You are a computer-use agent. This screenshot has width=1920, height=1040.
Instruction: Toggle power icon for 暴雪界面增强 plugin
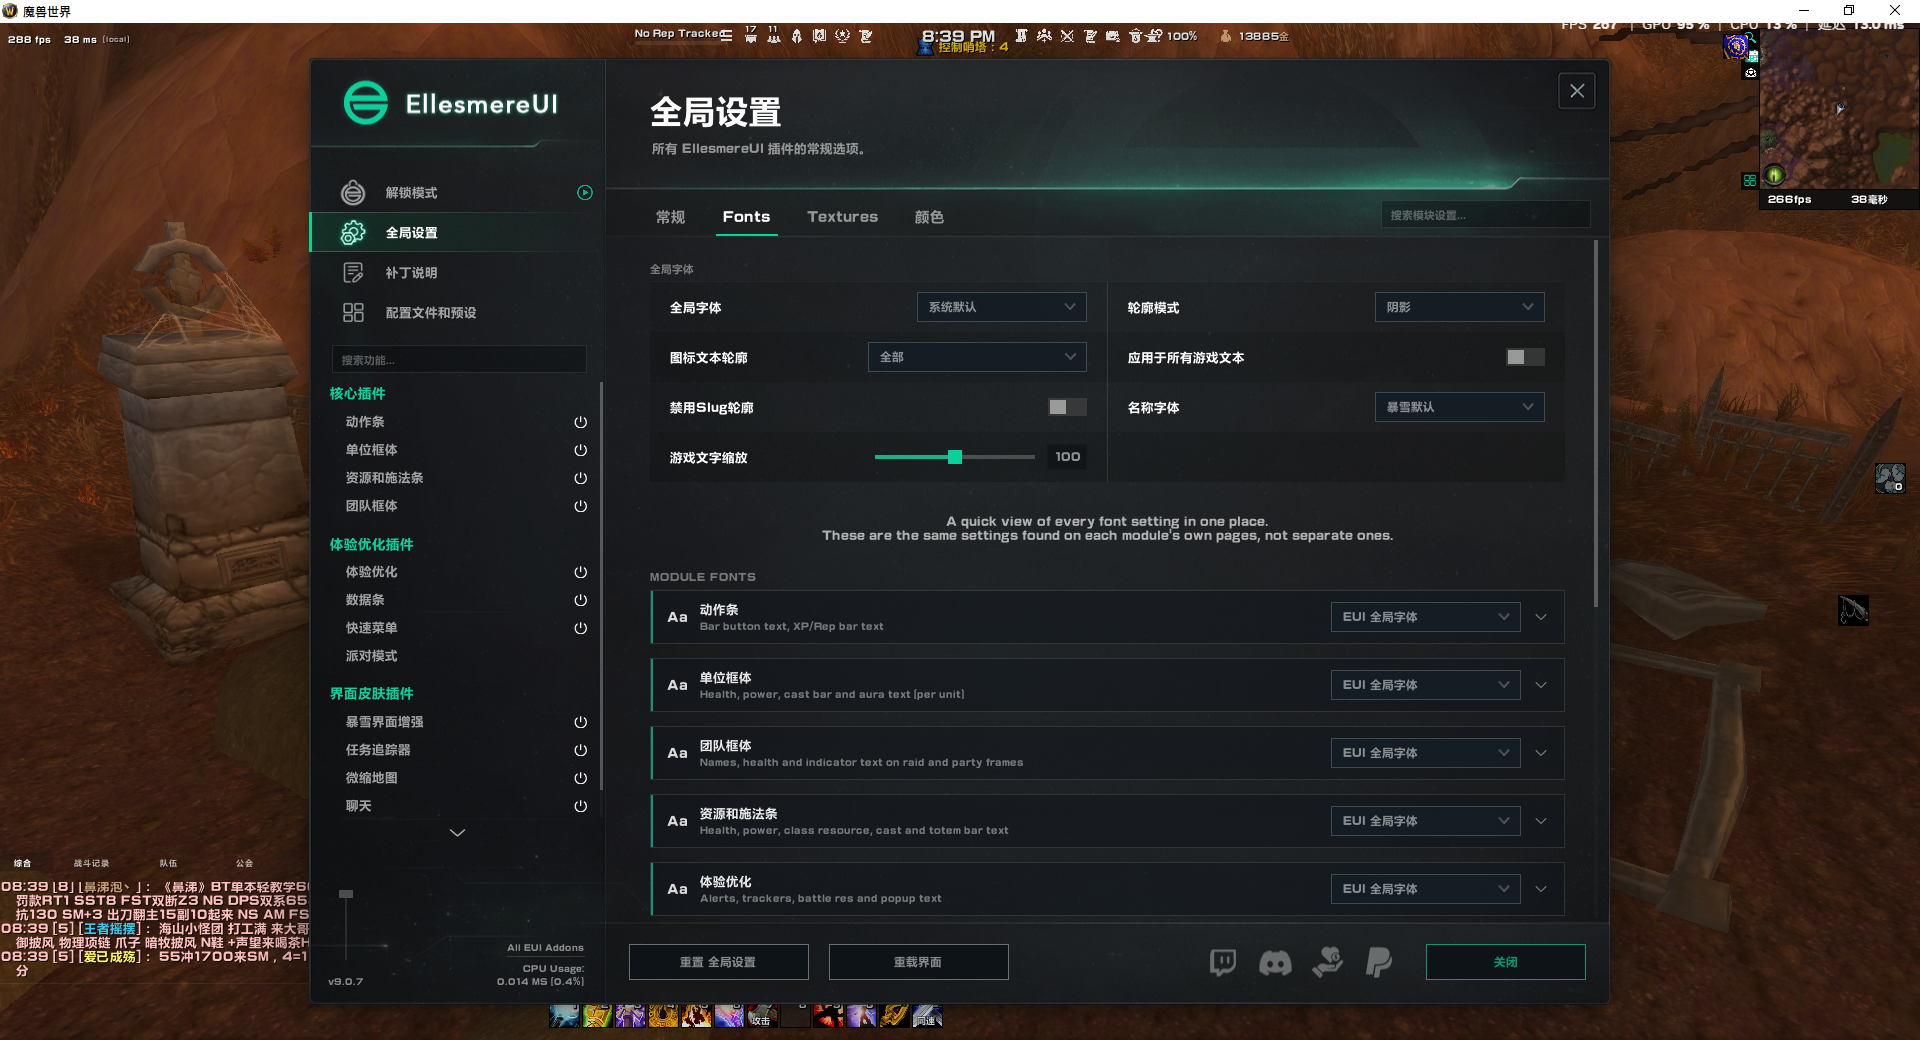tap(580, 722)
